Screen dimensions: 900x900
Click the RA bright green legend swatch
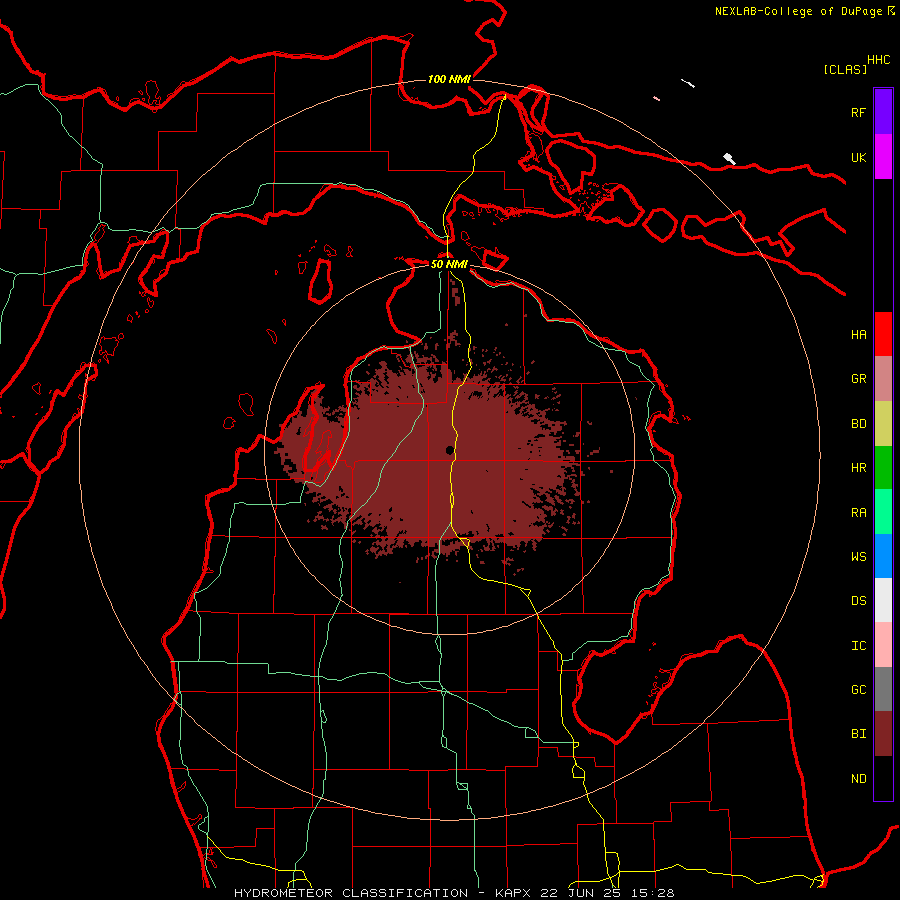[x=883, y=512]
